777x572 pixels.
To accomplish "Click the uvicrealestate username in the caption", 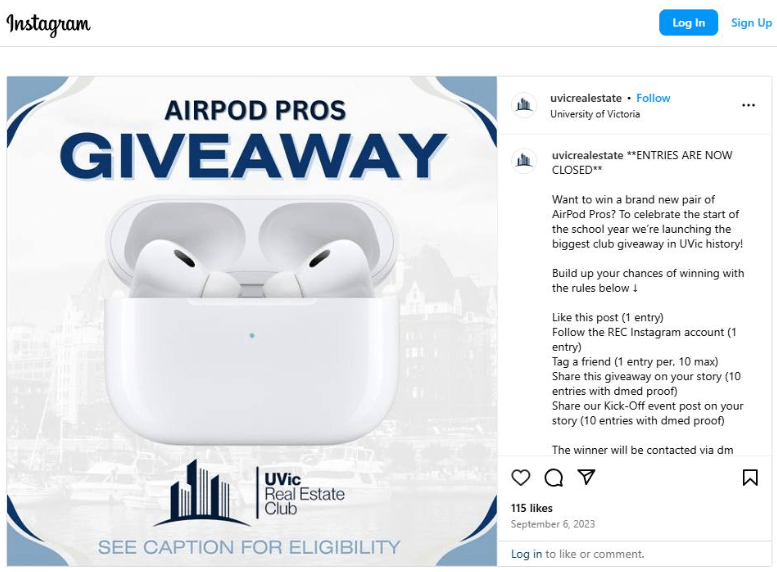I will click(587, 155).
